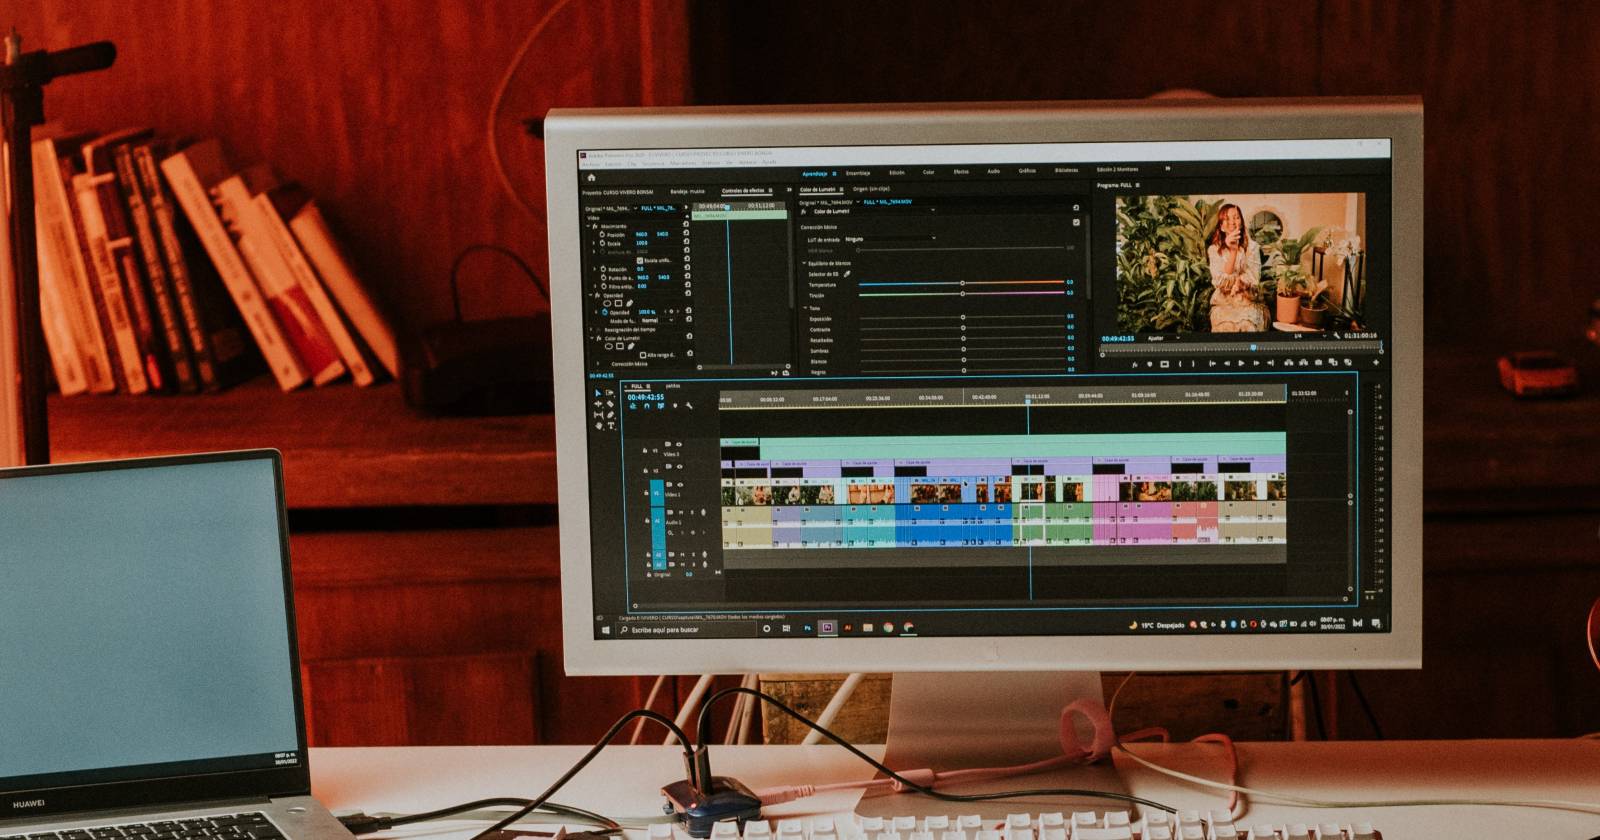The height and width of the screenshot is (840, 1600).
Task: Show more workspaces with the overflow chevron
Action: pos(1167,169)
